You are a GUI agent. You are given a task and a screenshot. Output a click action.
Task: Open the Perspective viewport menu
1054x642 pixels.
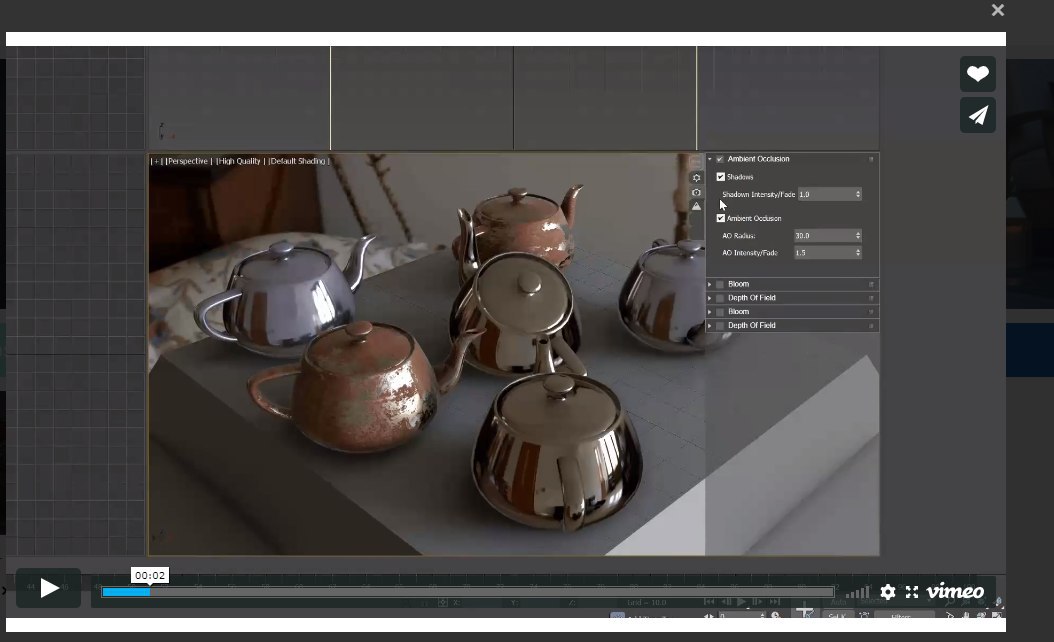(188, 161)
